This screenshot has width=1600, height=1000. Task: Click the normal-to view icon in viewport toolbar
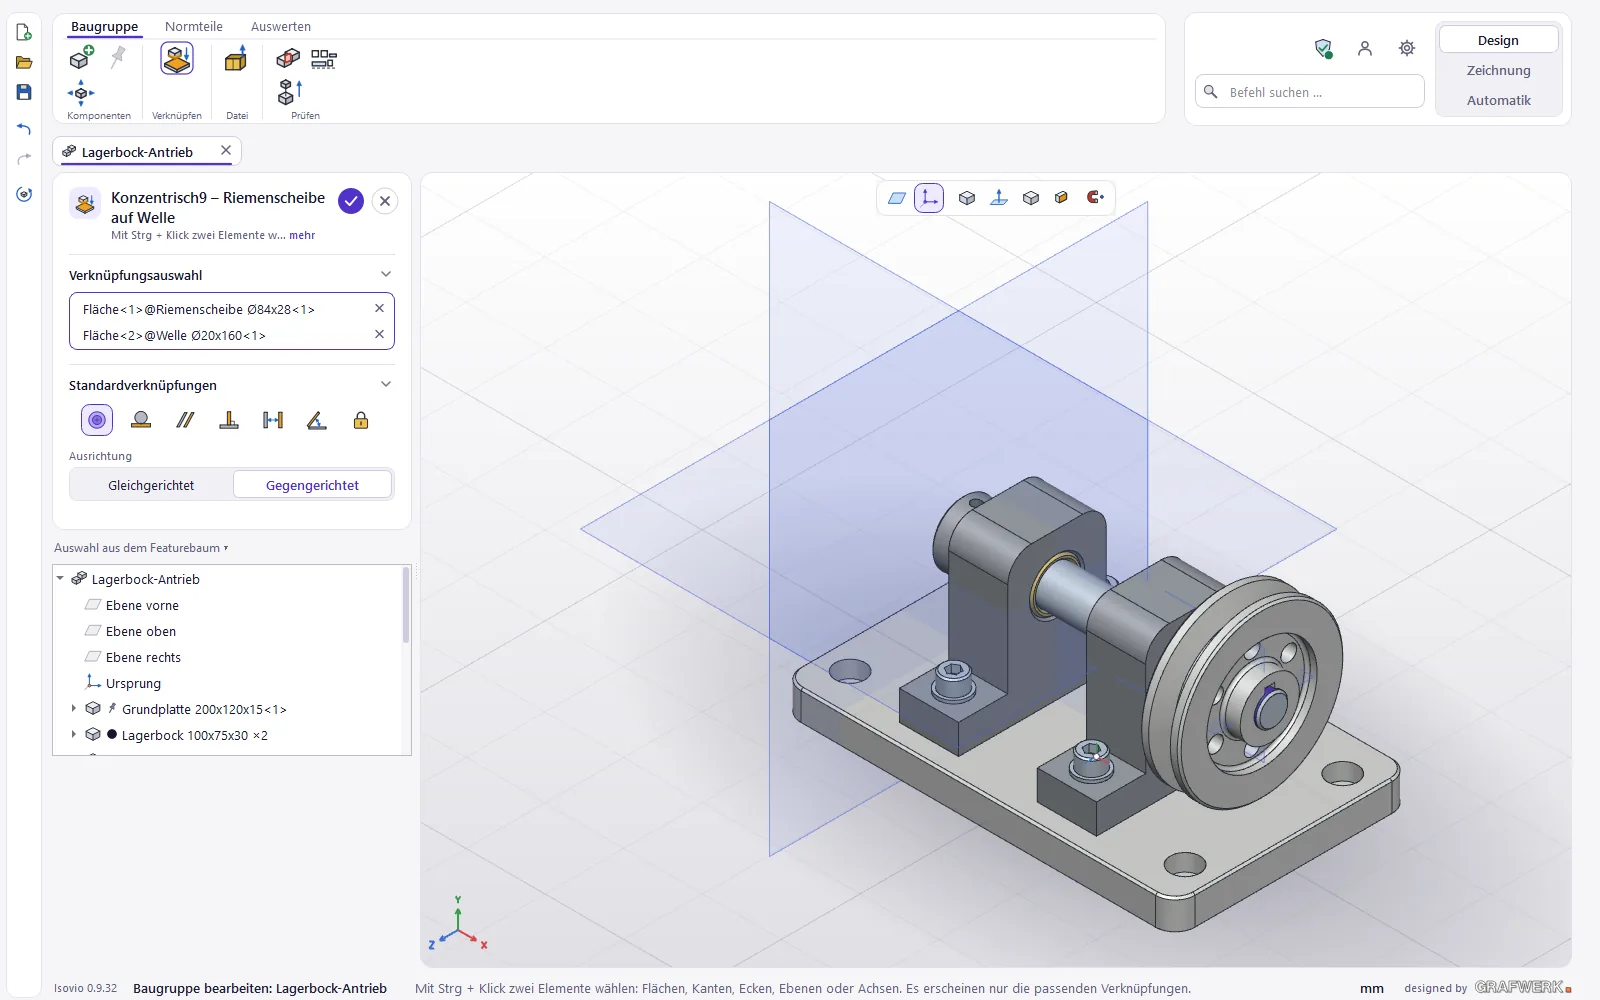coord(999,198)
